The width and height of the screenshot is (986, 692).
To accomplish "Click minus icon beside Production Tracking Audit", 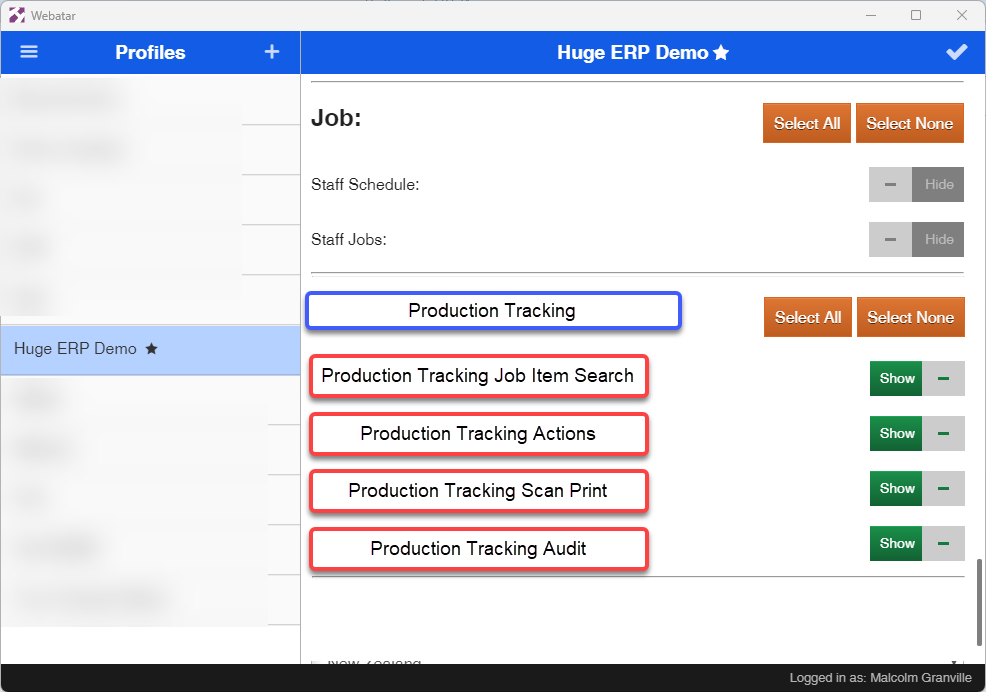I will pos(943,544).
